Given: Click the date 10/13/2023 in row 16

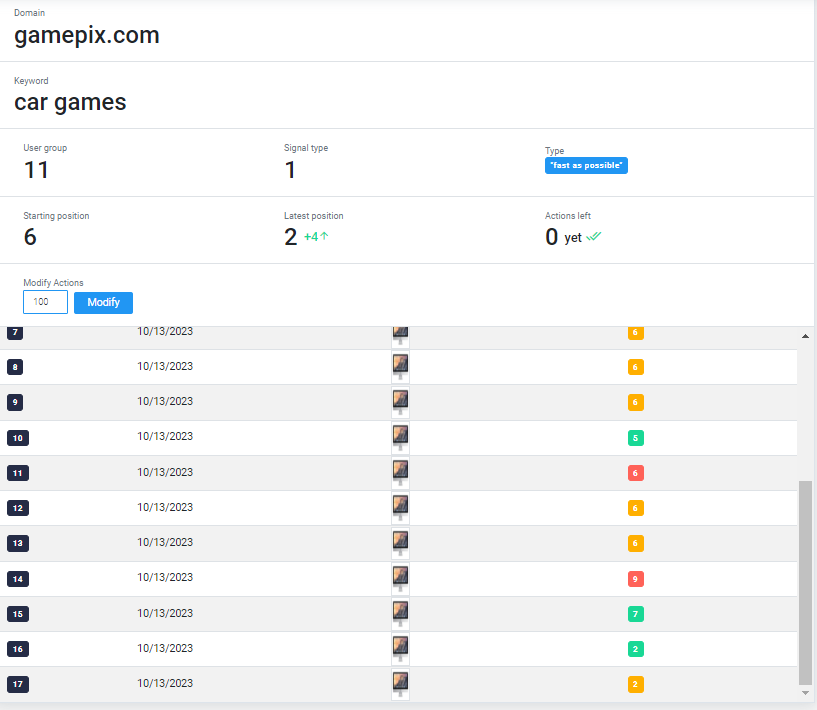Looking at the screenshot, I should (165, 649).
